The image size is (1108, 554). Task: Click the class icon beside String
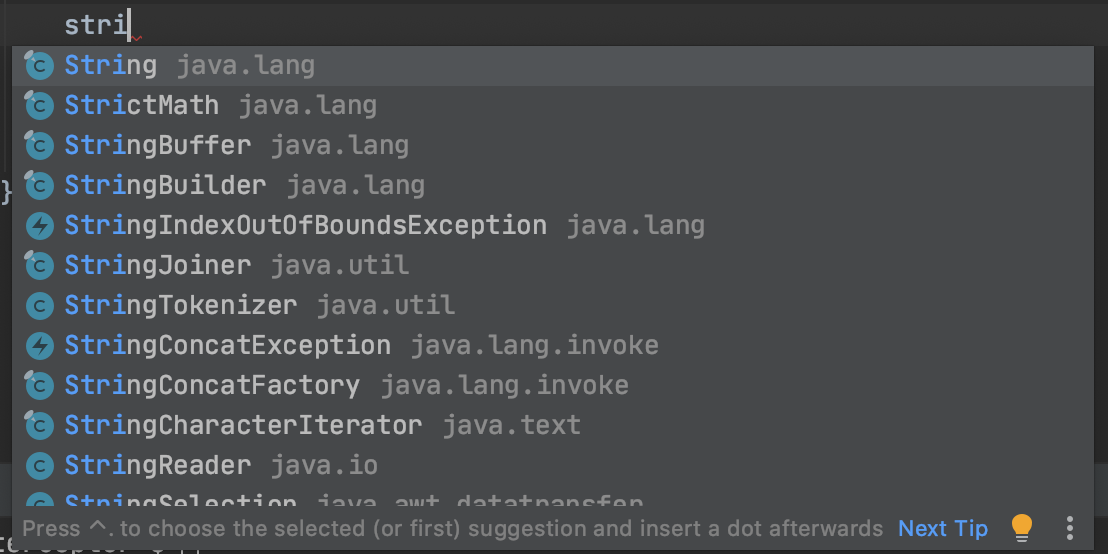[x=40, y=66]
